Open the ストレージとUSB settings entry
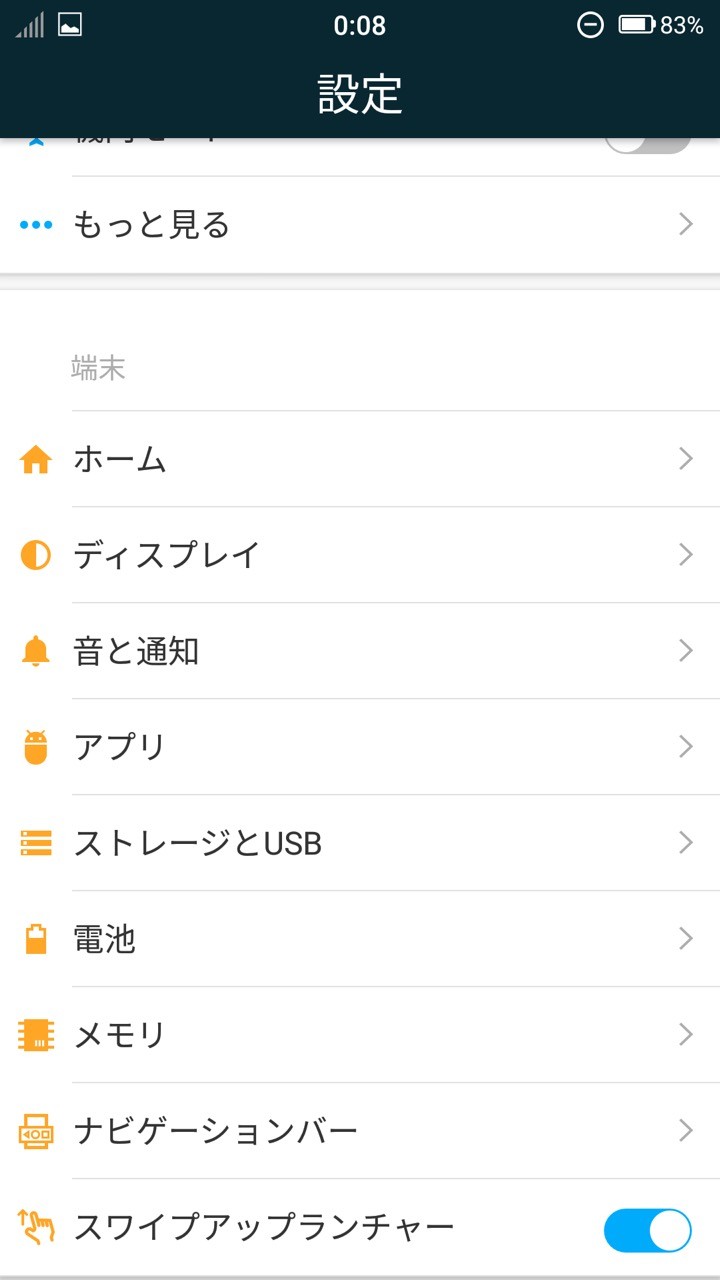Screen dimensions: 720x1280 click(x=198, y=843)
